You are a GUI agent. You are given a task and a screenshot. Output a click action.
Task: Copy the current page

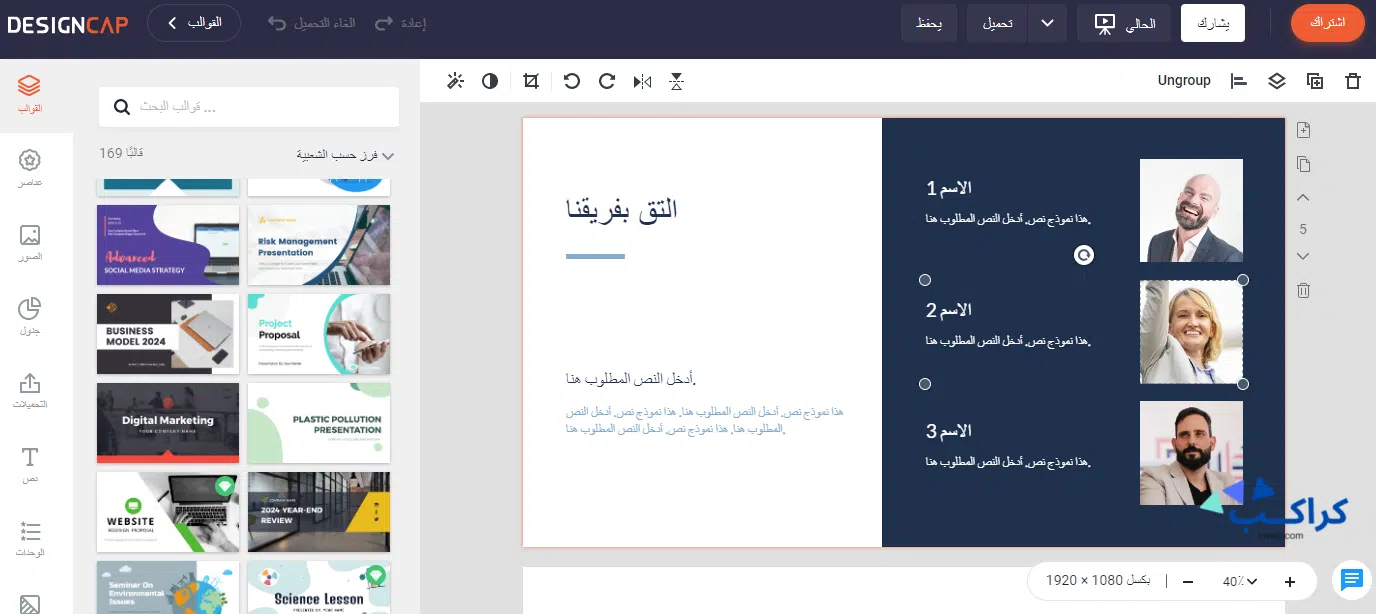point(1303,164)
